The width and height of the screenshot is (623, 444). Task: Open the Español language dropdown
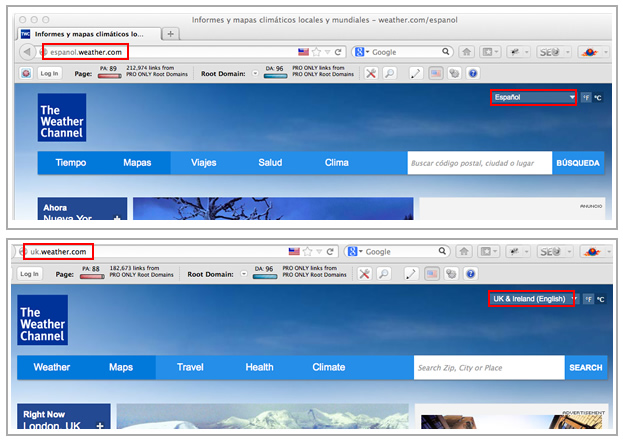tap(533, 98)
